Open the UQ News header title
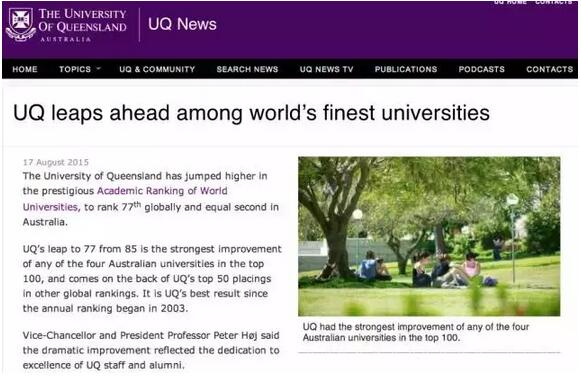The height and width of the screenshot is (377, 581). (x=182, y=24)
